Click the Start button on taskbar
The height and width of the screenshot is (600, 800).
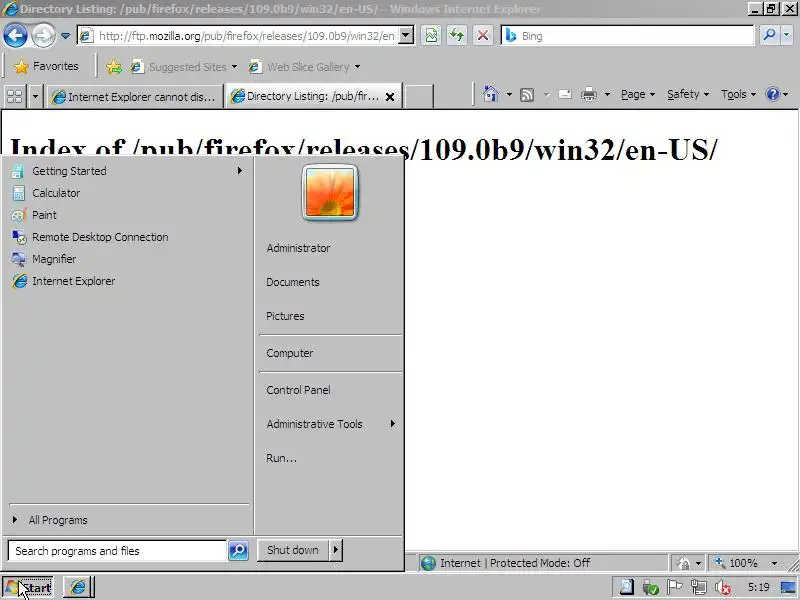click(28, 588)
